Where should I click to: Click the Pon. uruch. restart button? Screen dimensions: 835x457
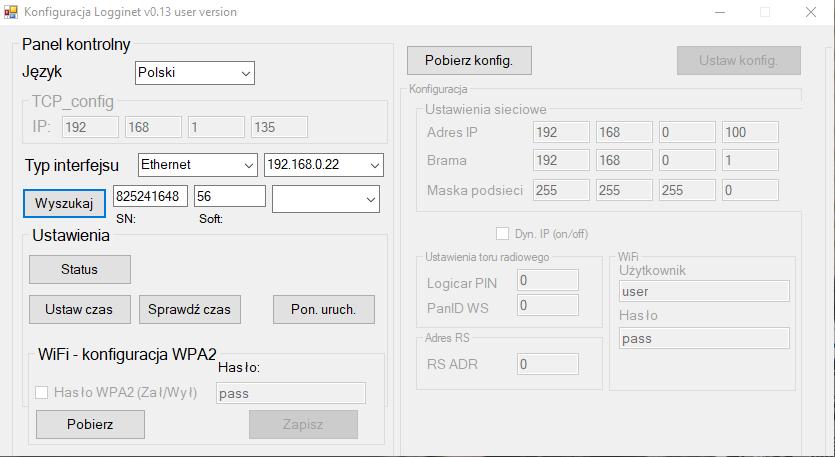[x=324, y=309]
